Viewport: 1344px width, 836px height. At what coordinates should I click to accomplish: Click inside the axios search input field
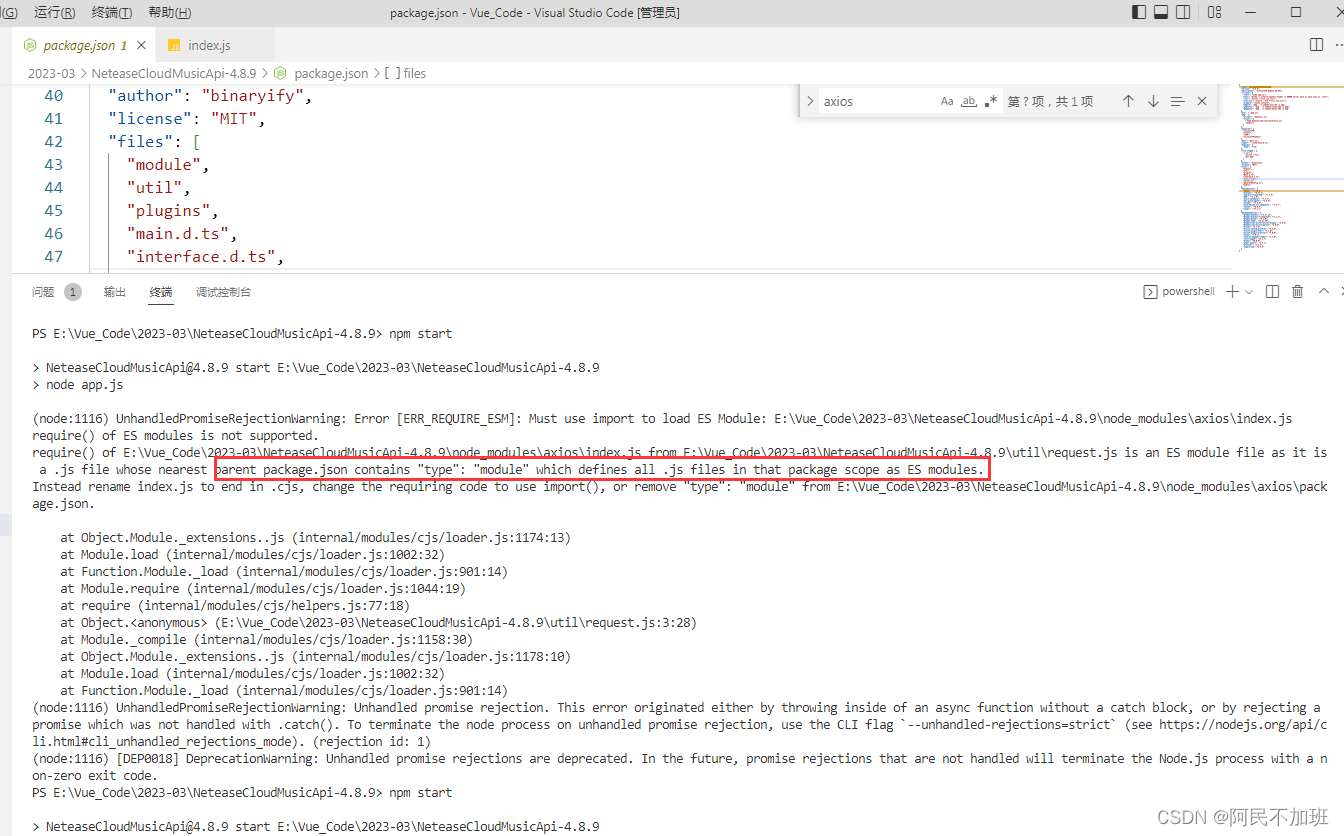(x=880, y=100)
